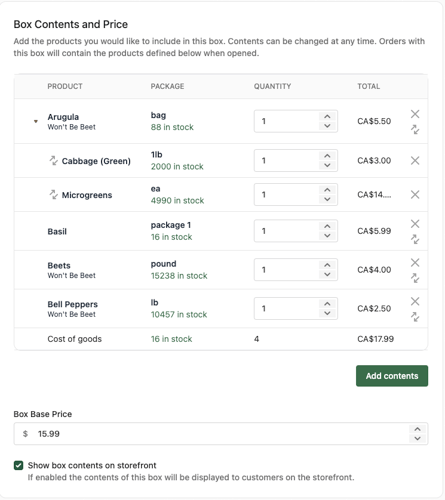Click the Add contents button
The image size is (445, 500).
click(392, 376)
